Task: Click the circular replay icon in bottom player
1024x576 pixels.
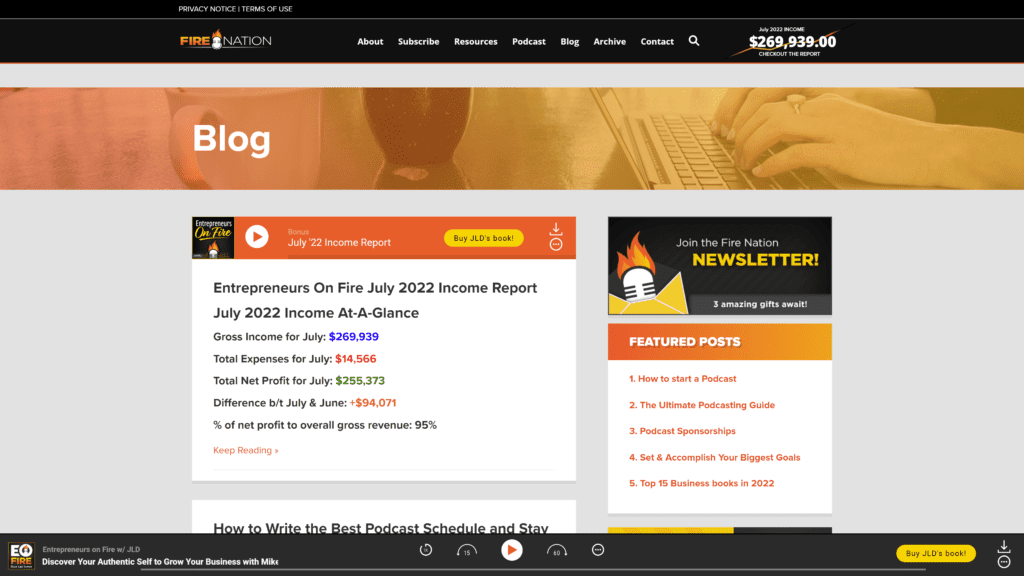Action: [426, 550]
